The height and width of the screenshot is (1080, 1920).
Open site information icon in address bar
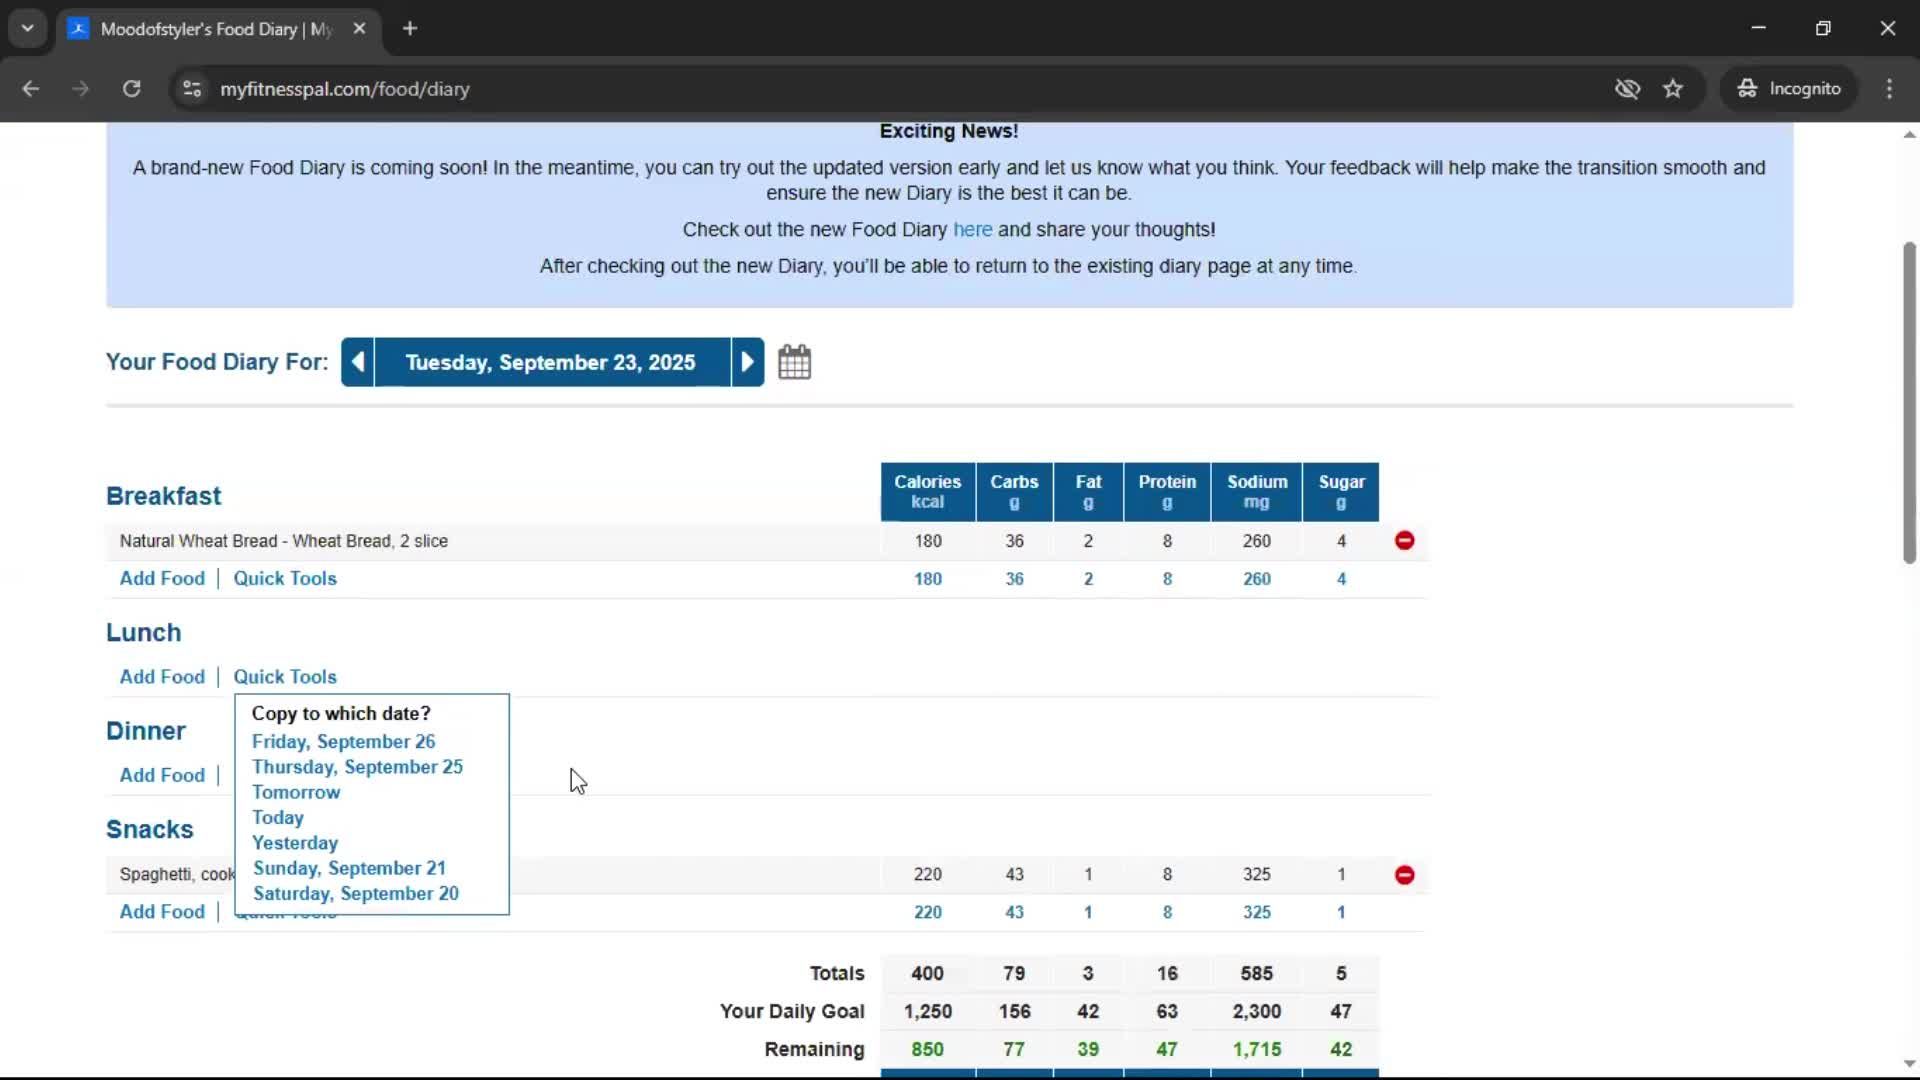[192, 89]
